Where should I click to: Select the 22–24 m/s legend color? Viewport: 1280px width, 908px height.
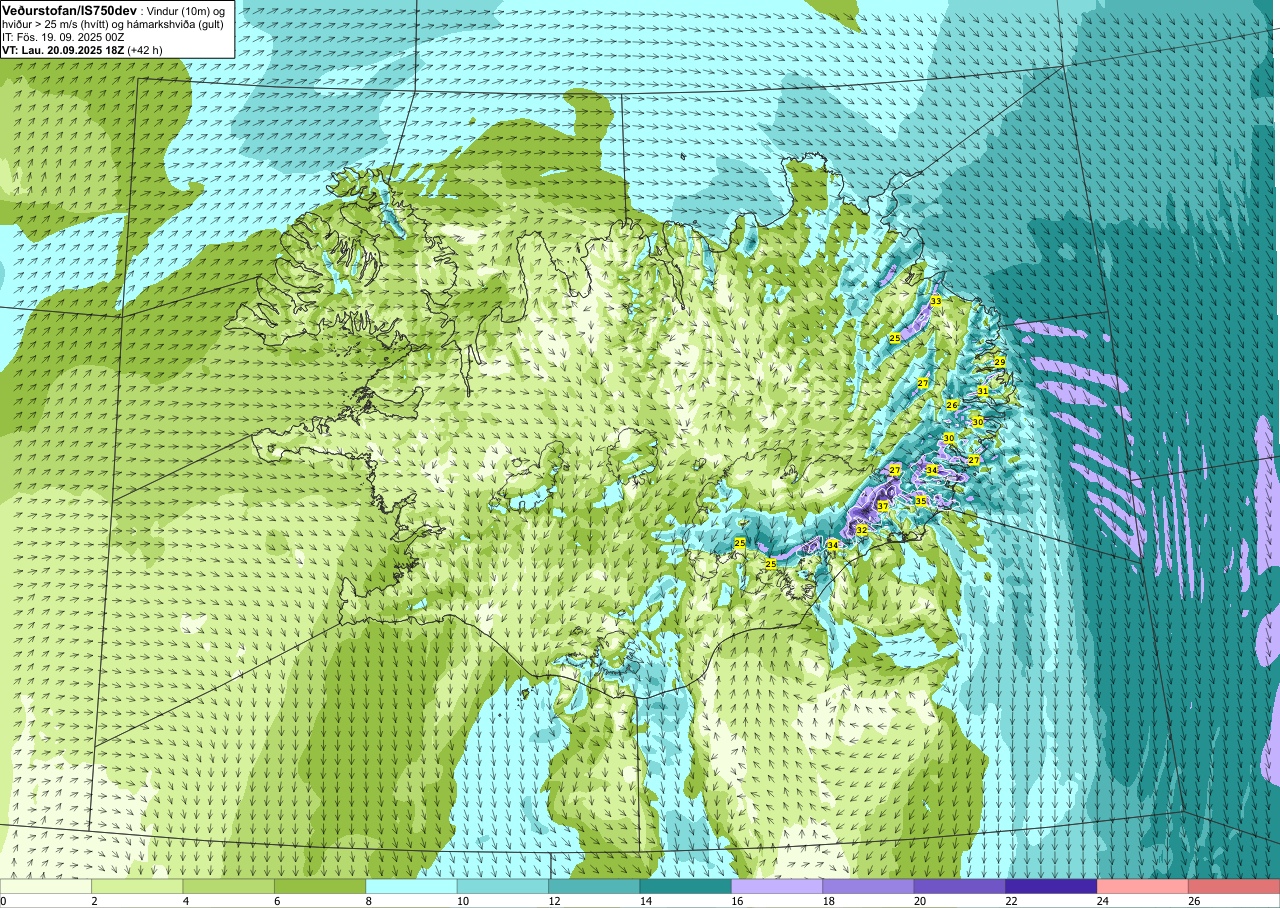click(1051, 886)
